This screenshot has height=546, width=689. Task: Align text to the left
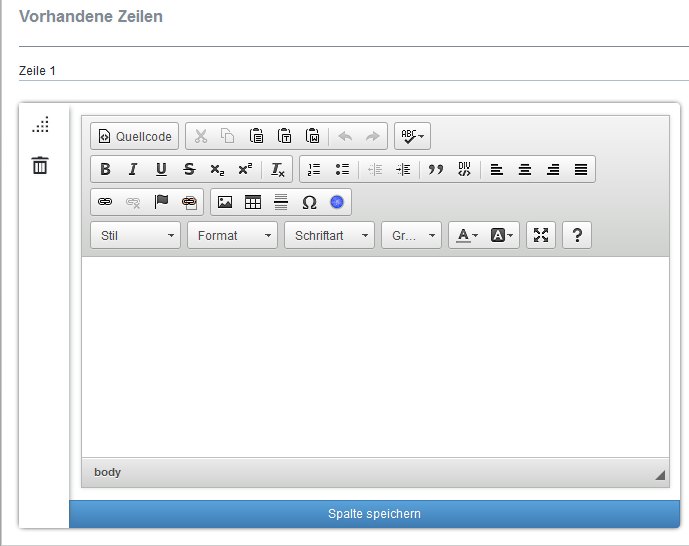[497, 169]
